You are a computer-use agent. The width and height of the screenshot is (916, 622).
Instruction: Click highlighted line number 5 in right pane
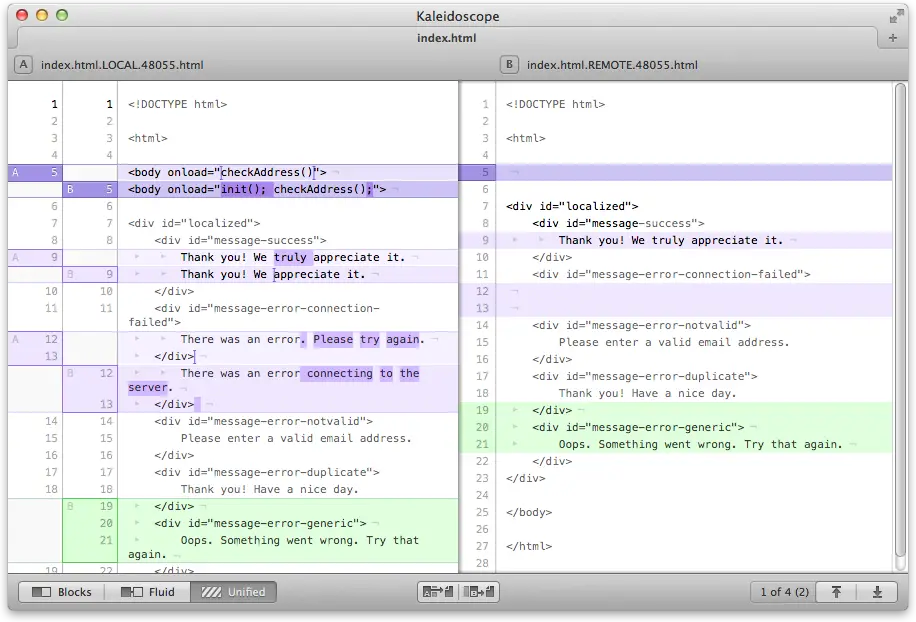click(x=484, y=172)
